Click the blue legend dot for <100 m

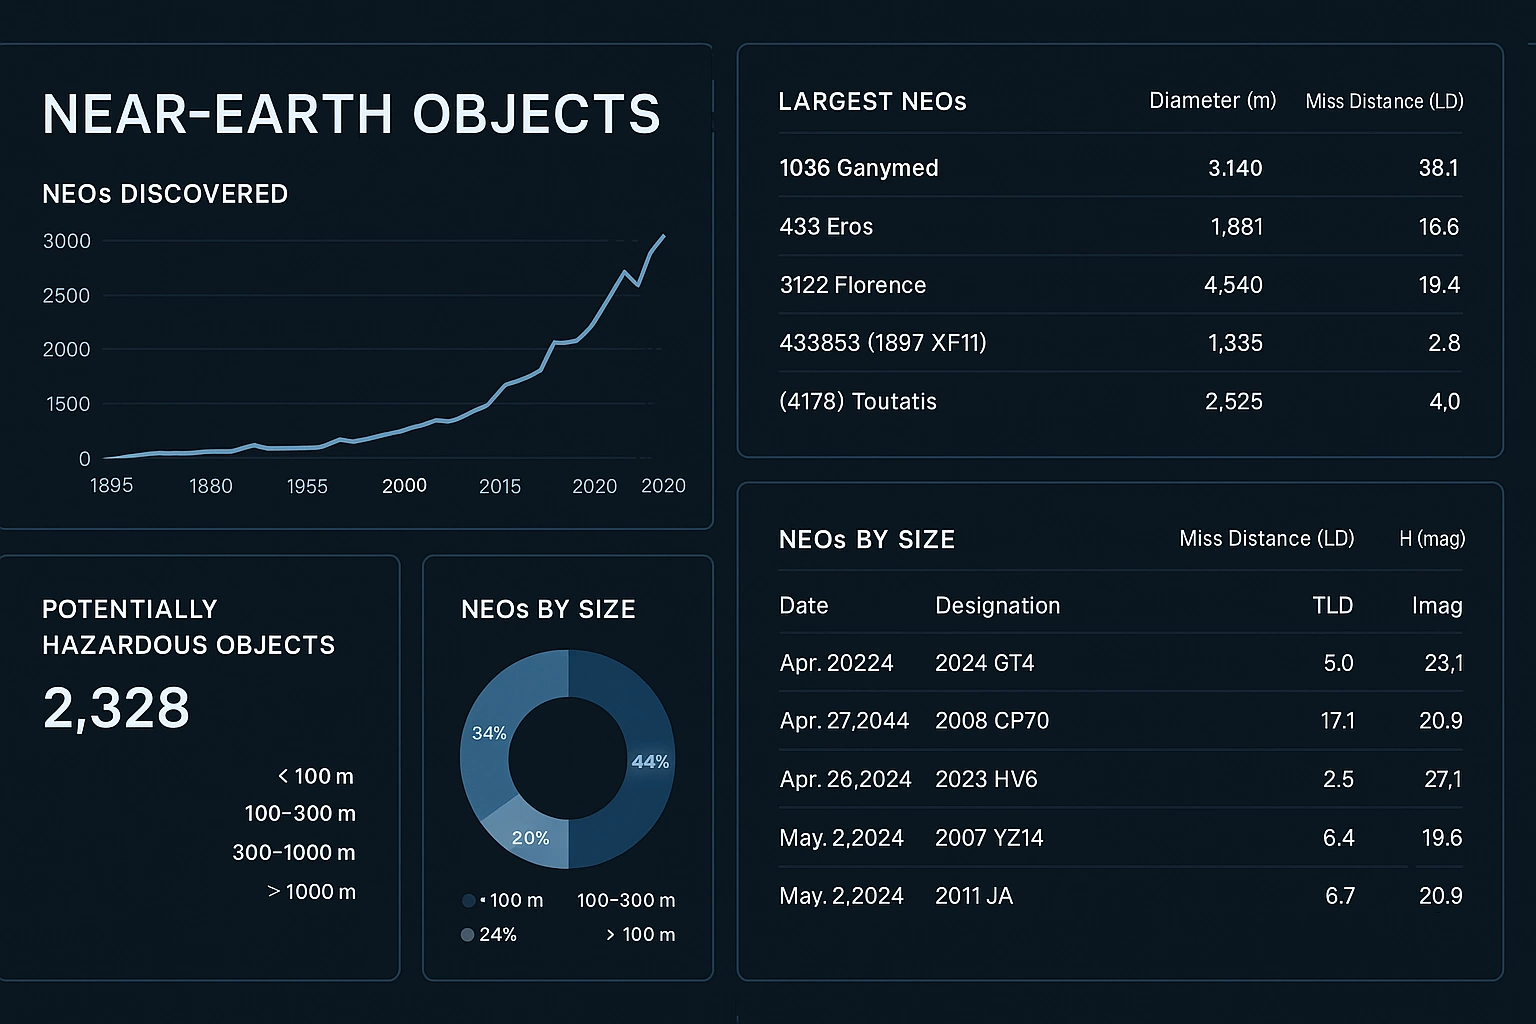(x=468, y=900)
